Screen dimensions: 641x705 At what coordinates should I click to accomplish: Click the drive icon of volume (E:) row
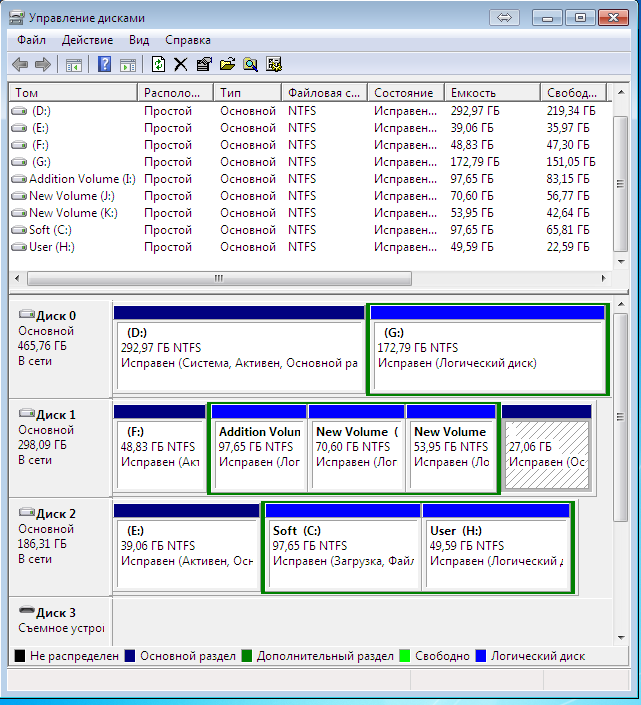pyautogui.click(x=19, y=128)
